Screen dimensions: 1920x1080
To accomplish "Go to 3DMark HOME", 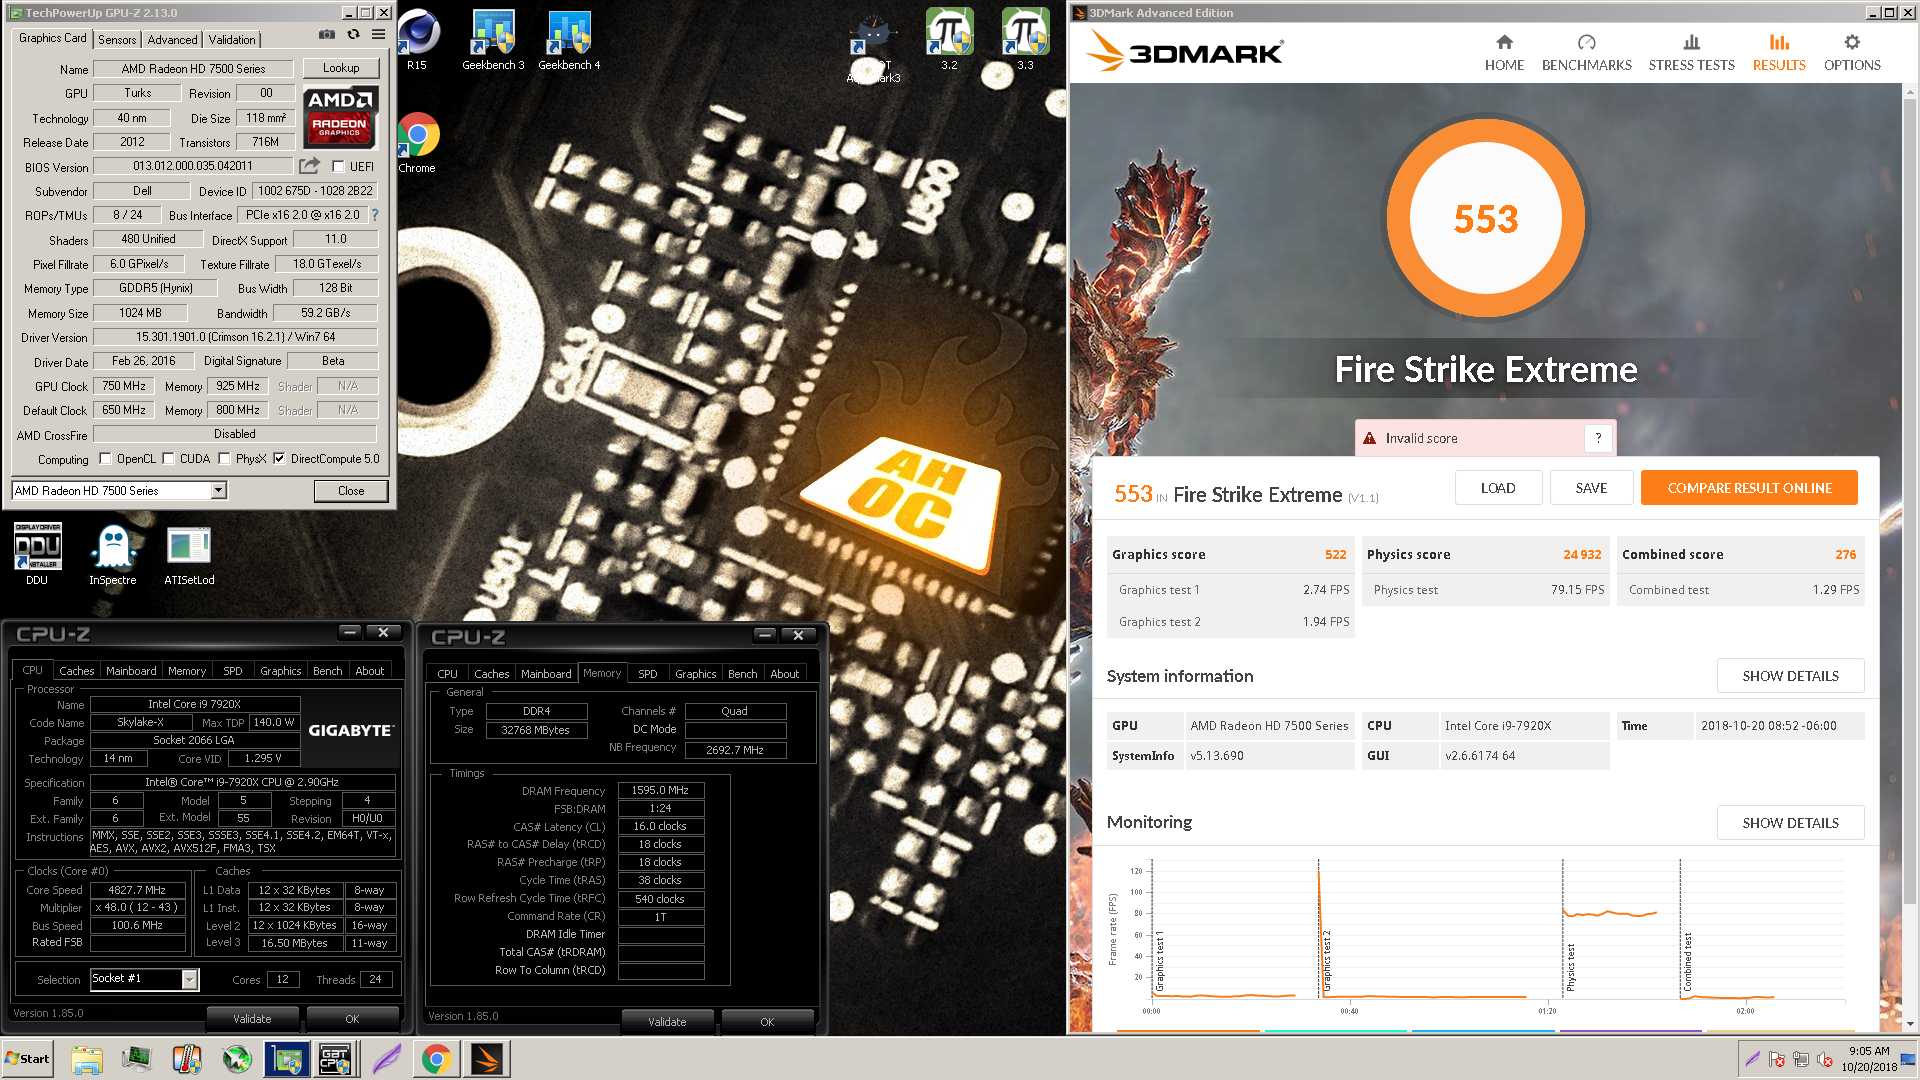I will pyautogui.click(x=1504, y=52).
